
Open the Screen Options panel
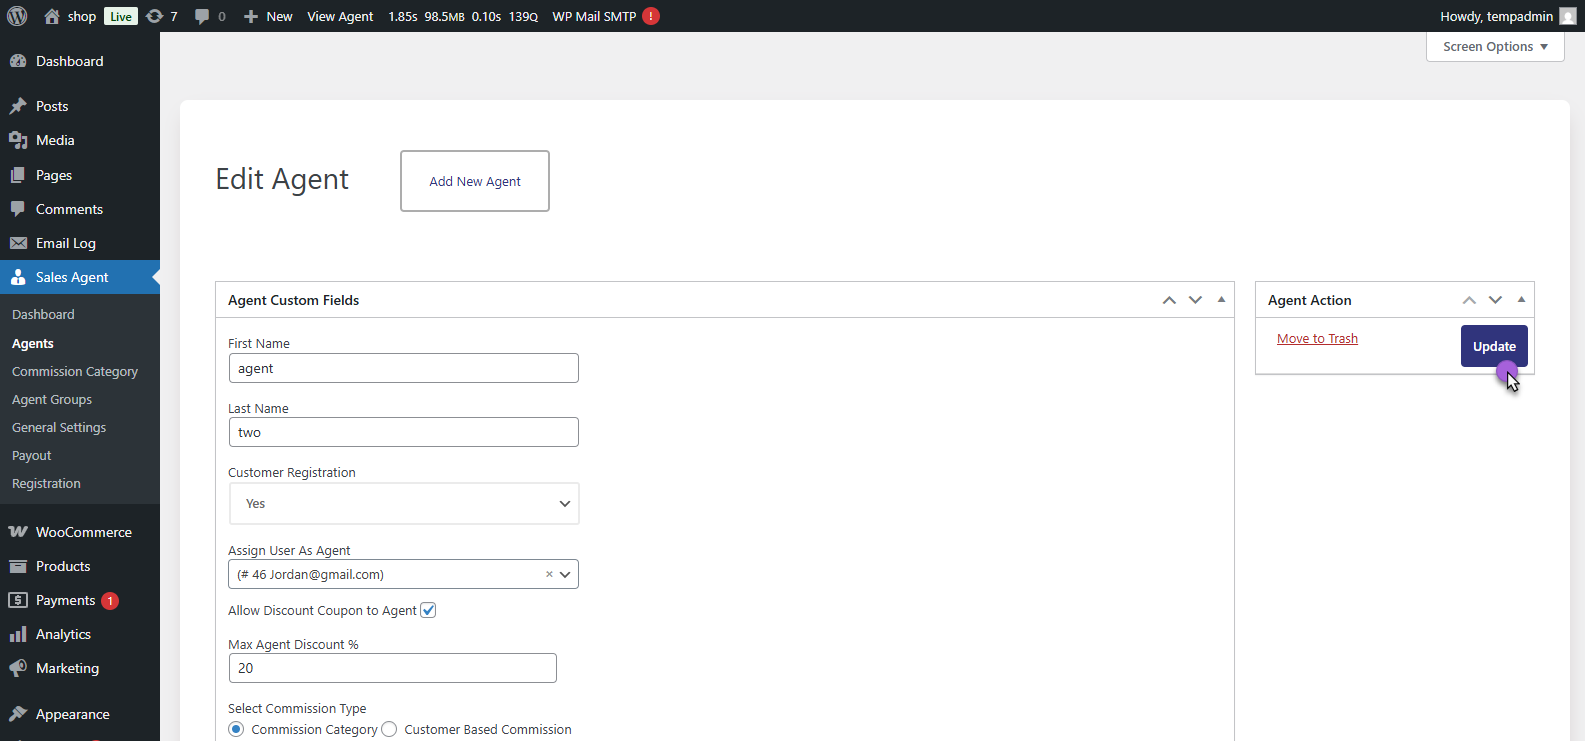pyautogui.click(x=1494, y=47)
